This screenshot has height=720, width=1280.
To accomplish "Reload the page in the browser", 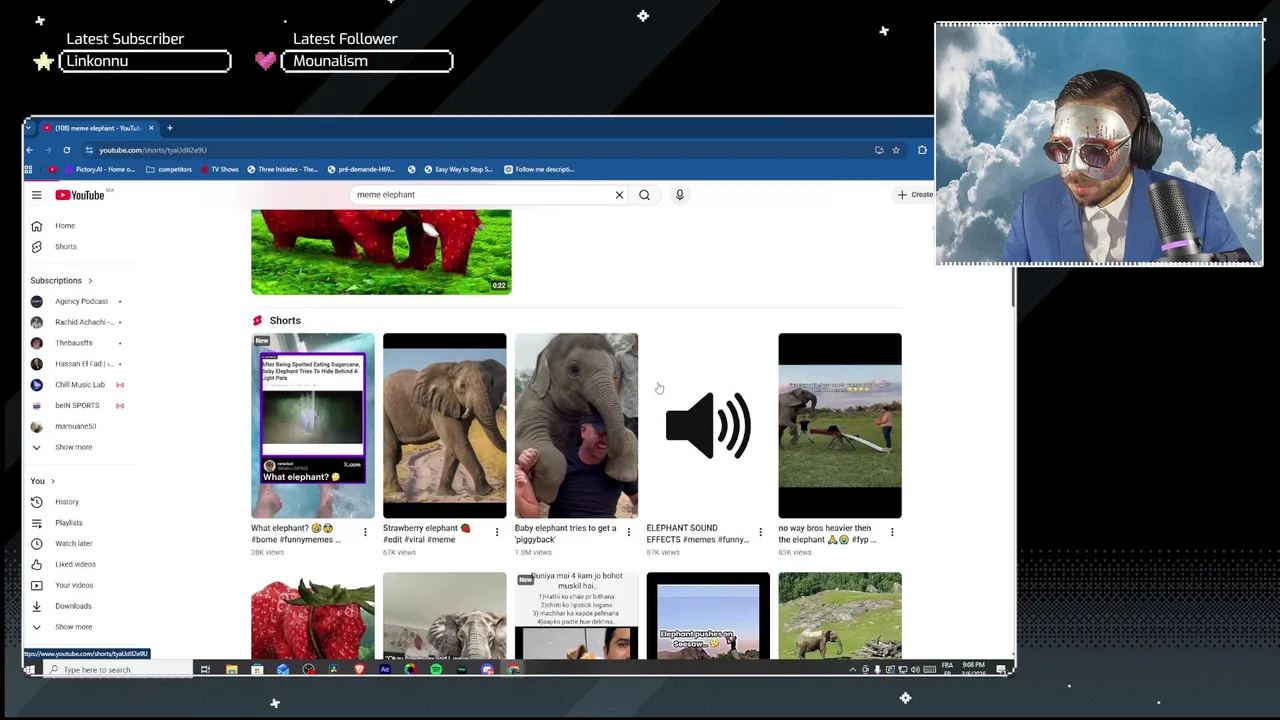I will coord(67,150).
